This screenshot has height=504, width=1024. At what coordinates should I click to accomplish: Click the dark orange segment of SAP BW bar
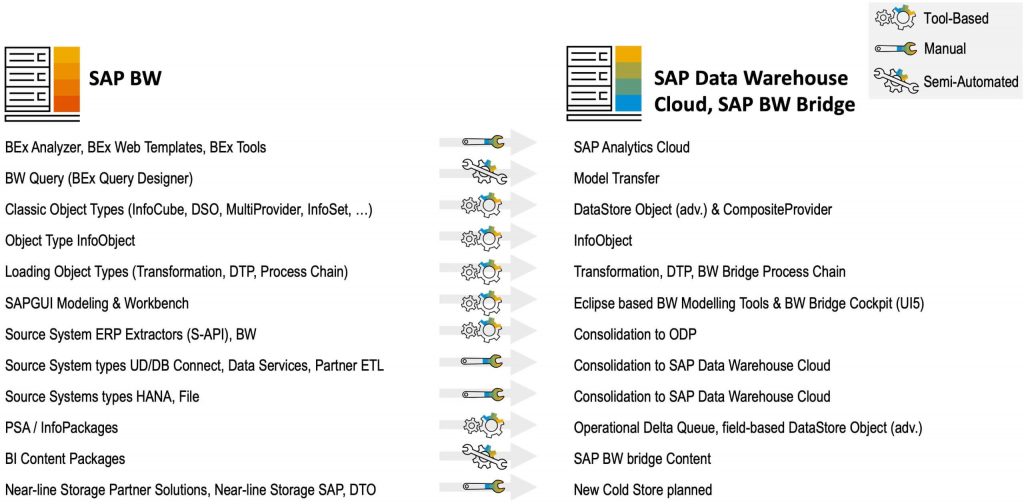pos(66,104)
